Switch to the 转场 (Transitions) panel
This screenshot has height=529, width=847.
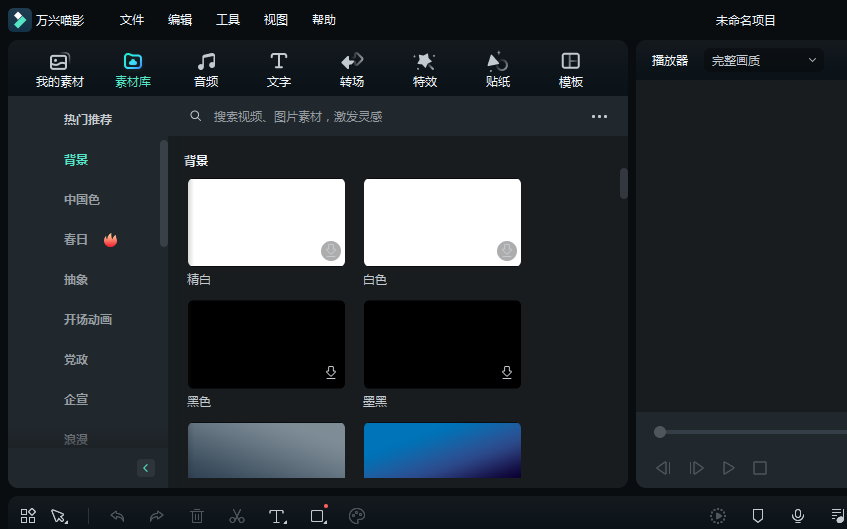352,70
